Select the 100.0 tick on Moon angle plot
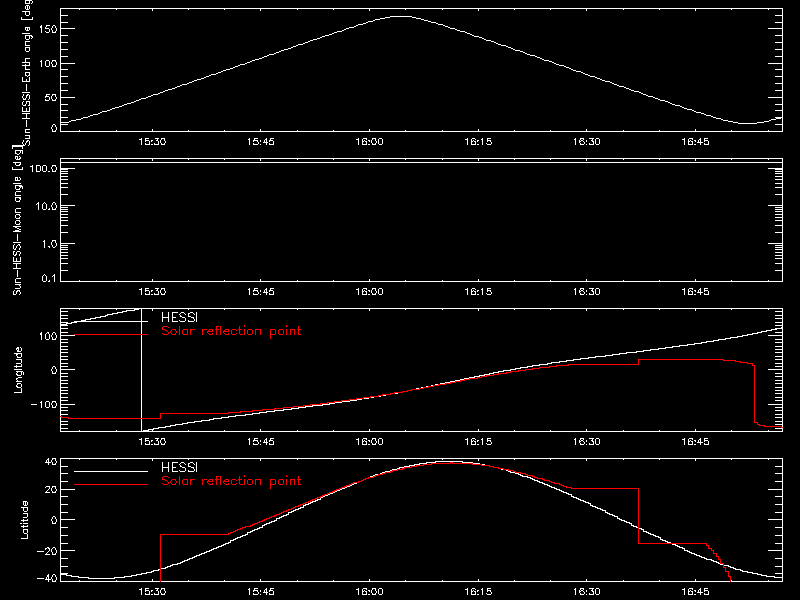Screen dimensions: 800x600 pyautogui.click(x=43, y=168)
